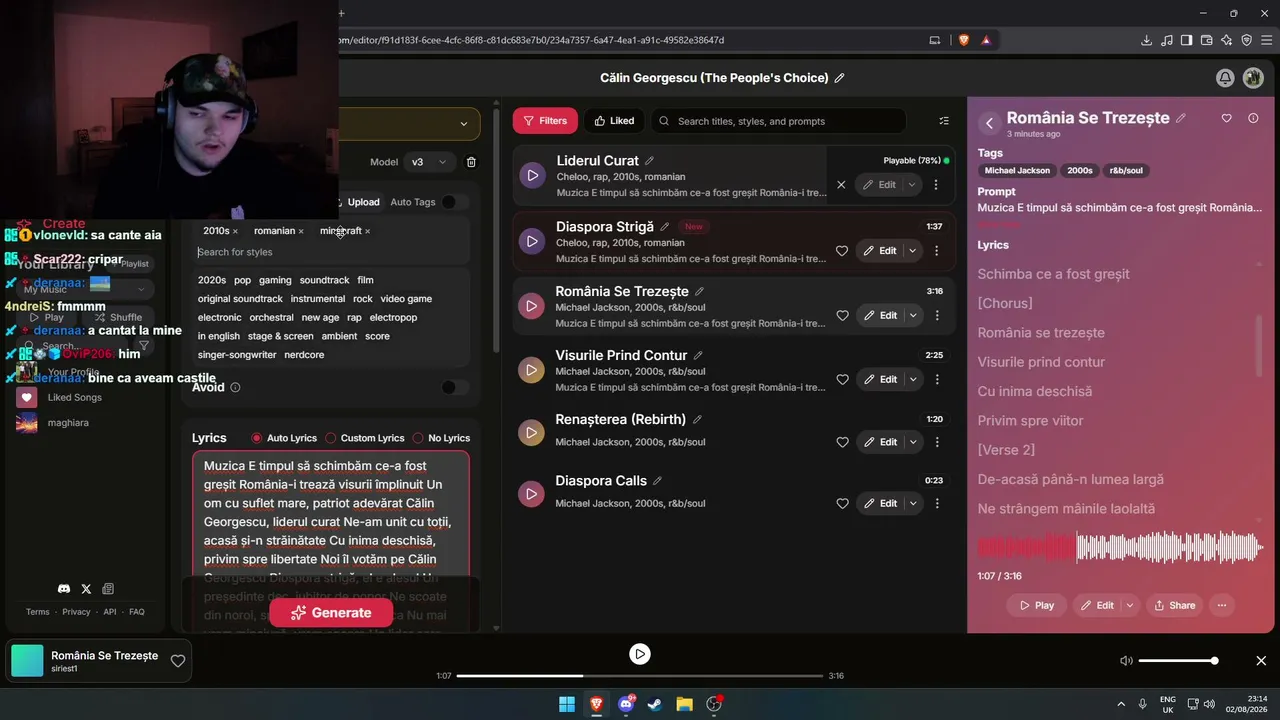Collapse the yellow panel chevron above Model
This screenshot has height=720, width=1280.
pos(463,124)
